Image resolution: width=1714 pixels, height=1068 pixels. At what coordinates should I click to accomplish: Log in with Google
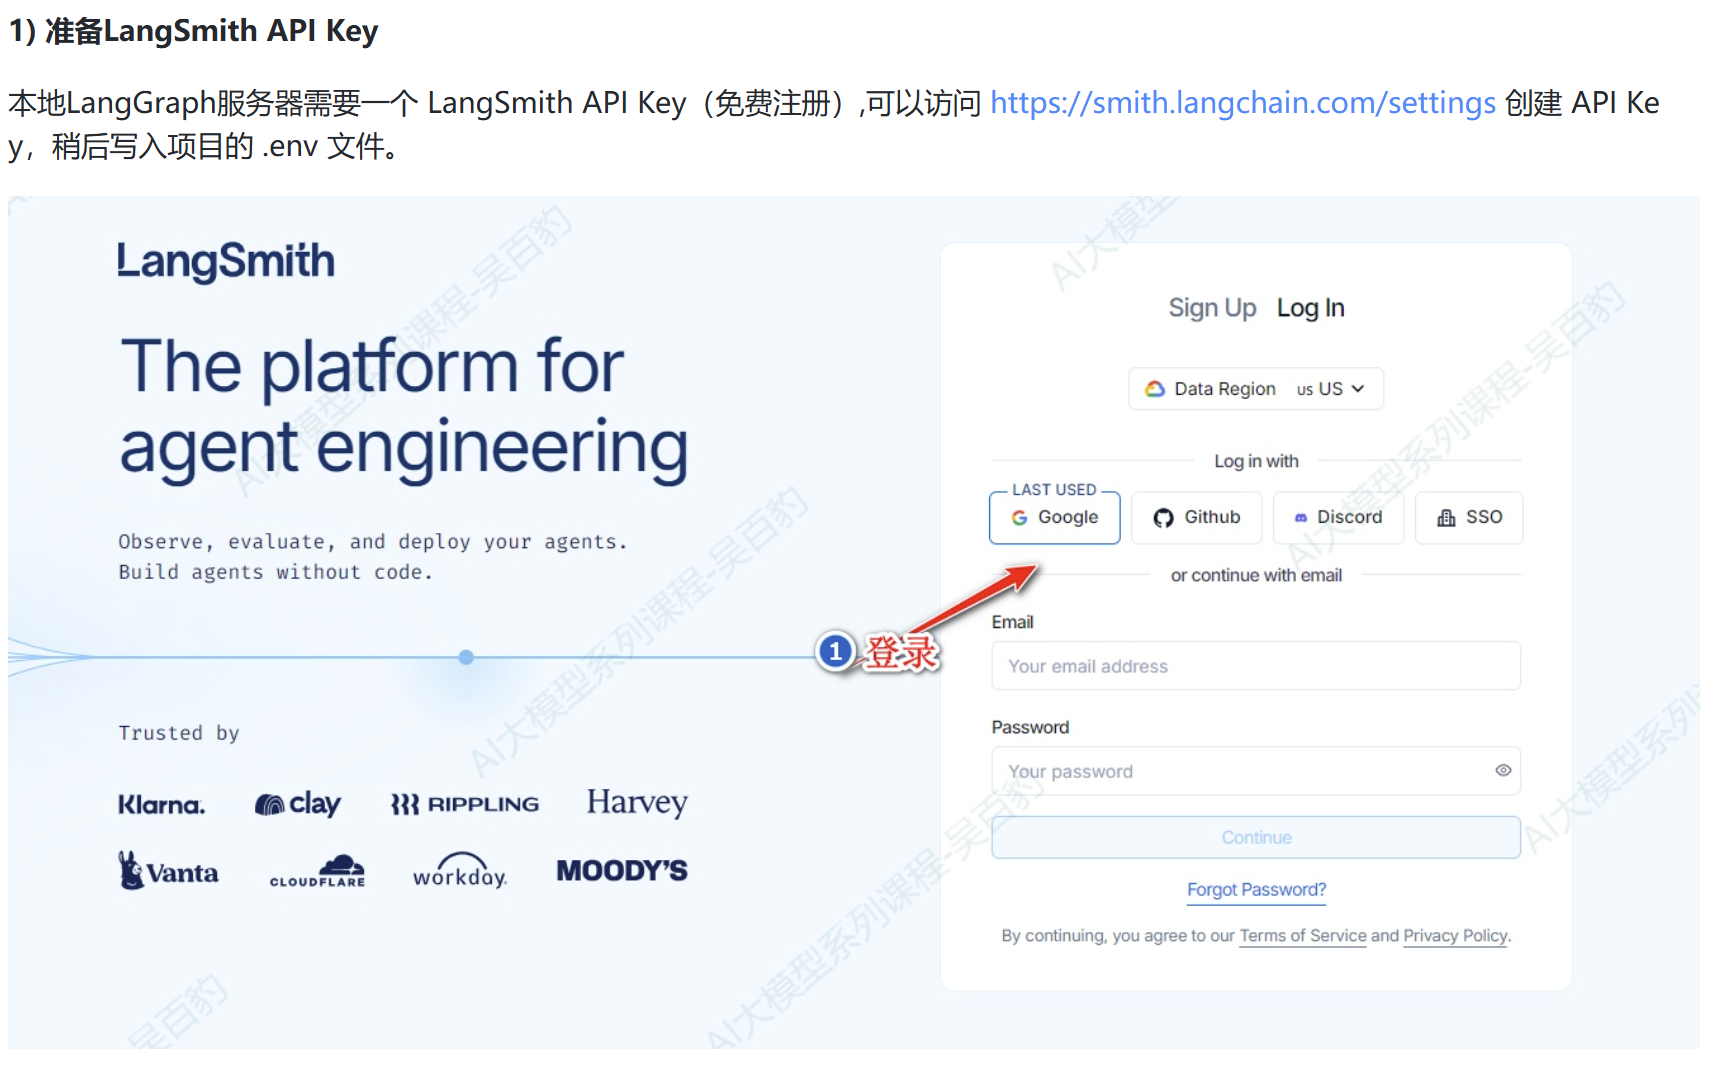point(1054,517)
